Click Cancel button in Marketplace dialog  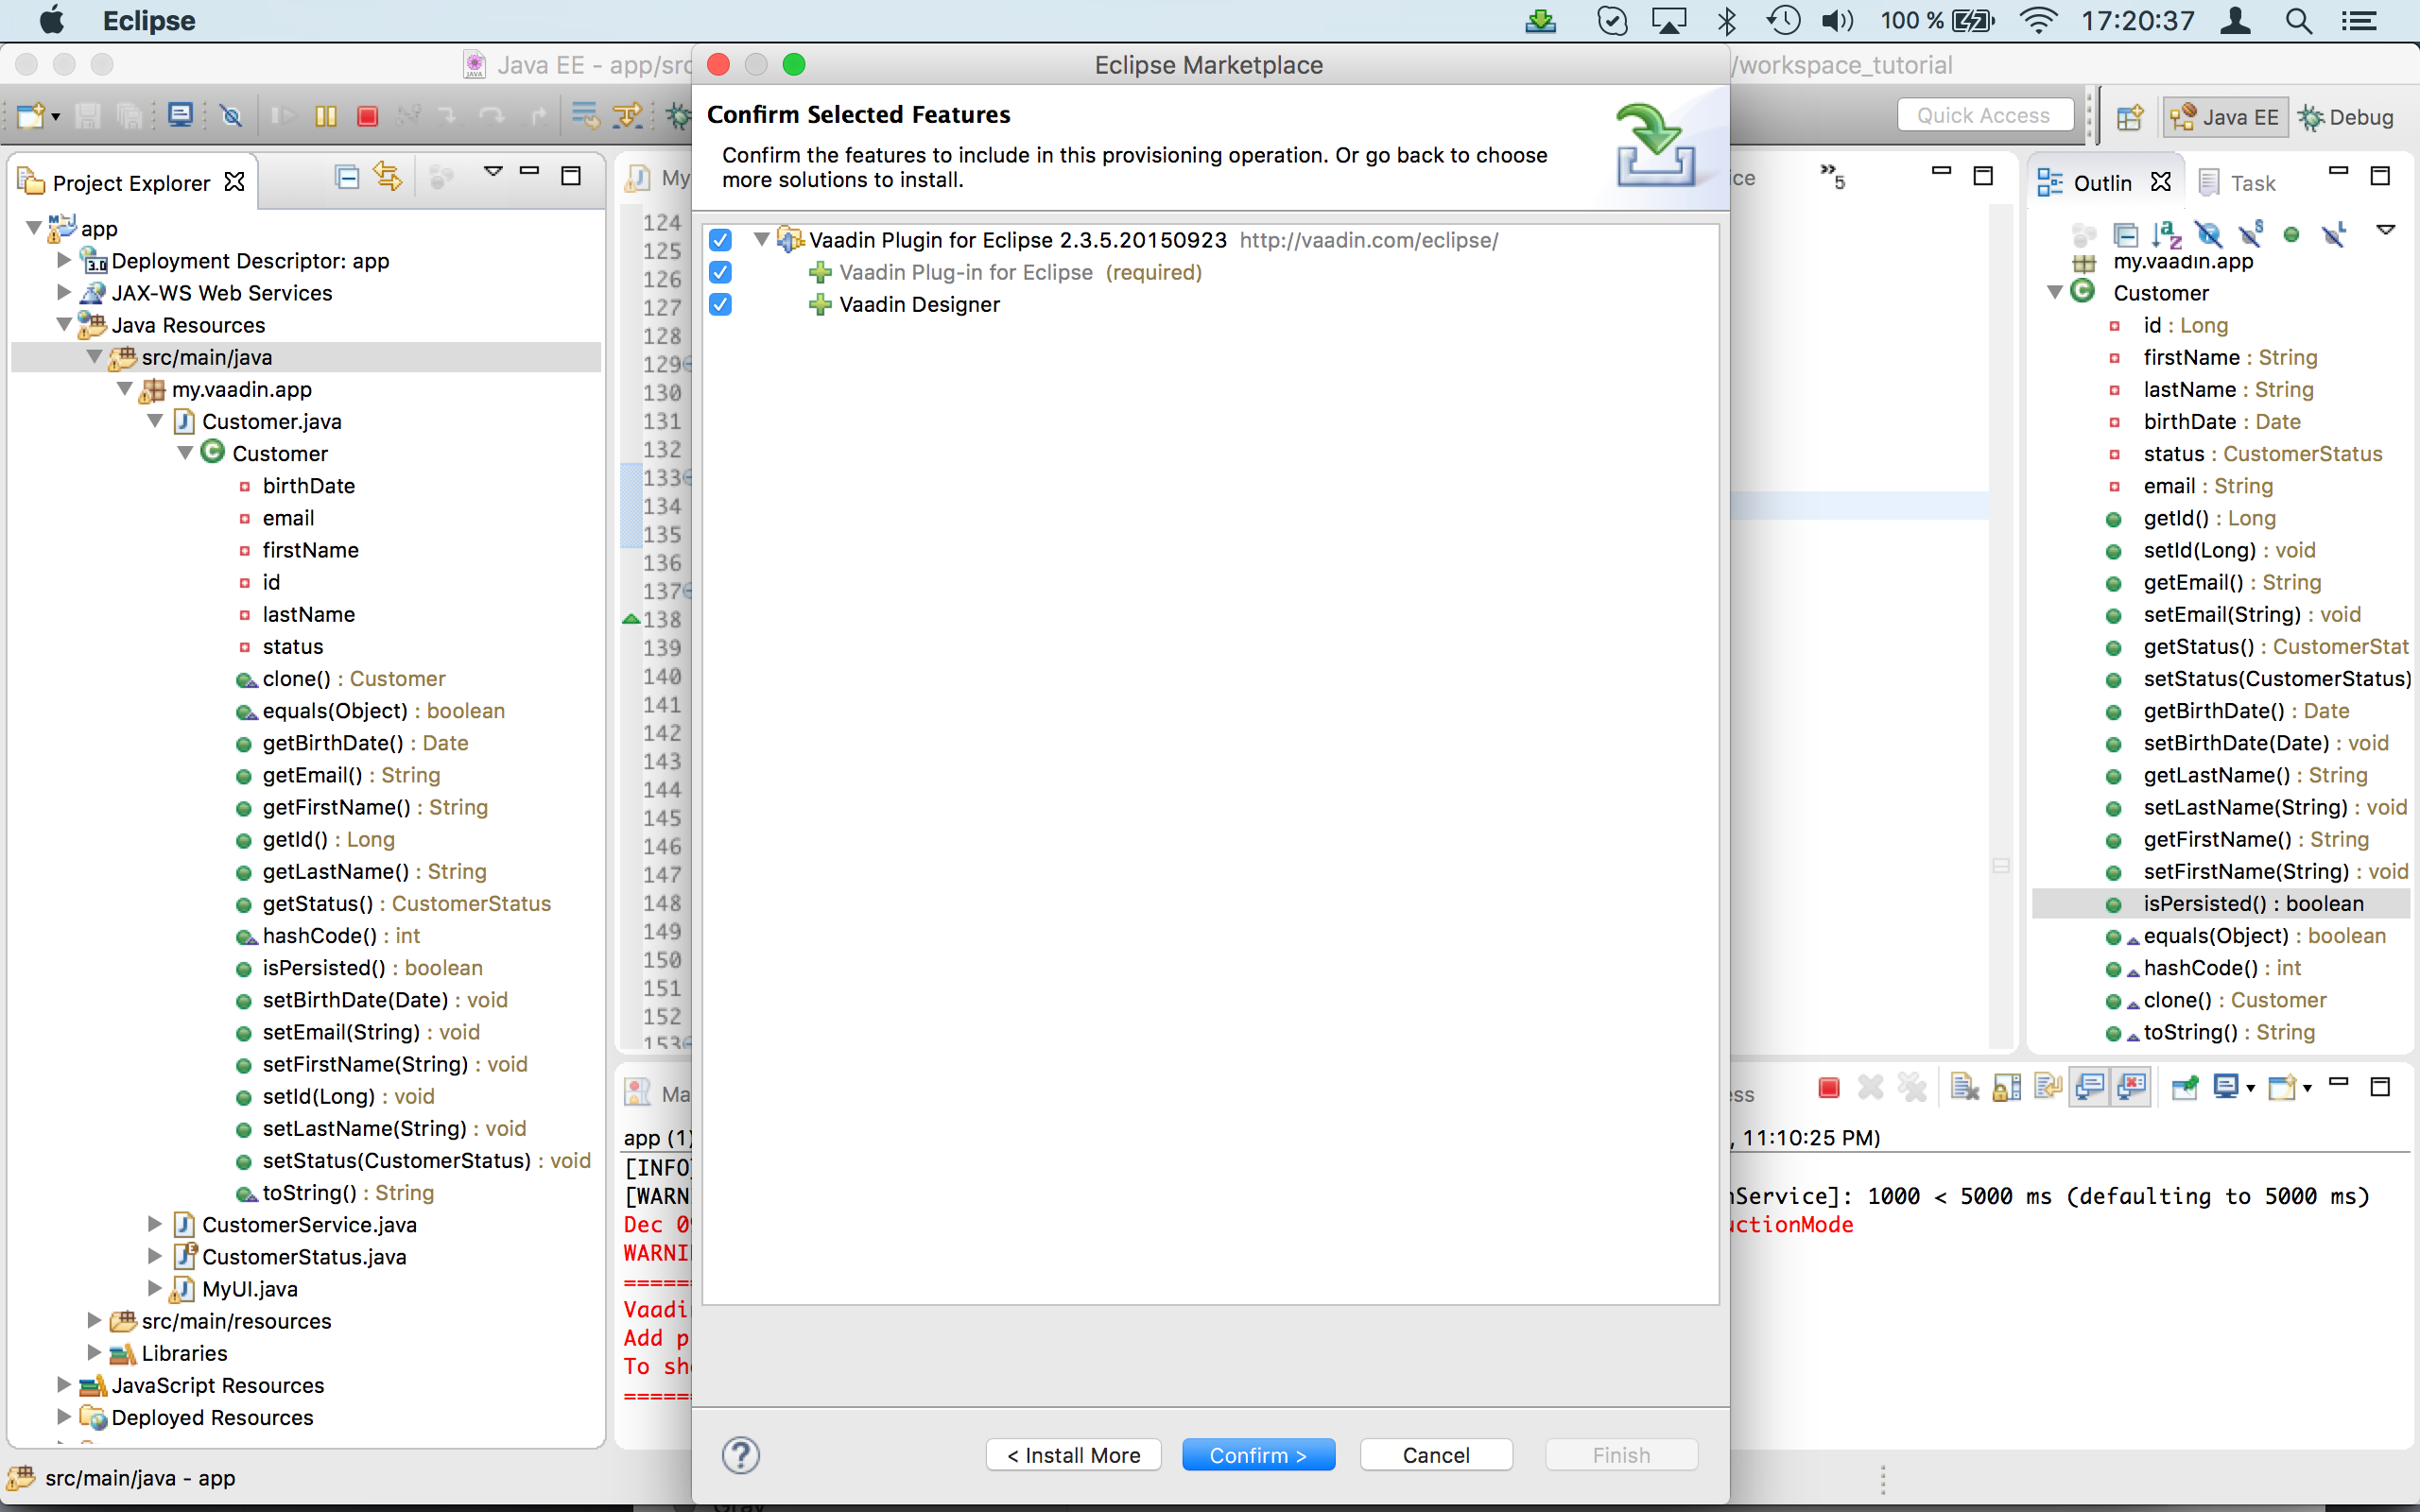1436,1455
